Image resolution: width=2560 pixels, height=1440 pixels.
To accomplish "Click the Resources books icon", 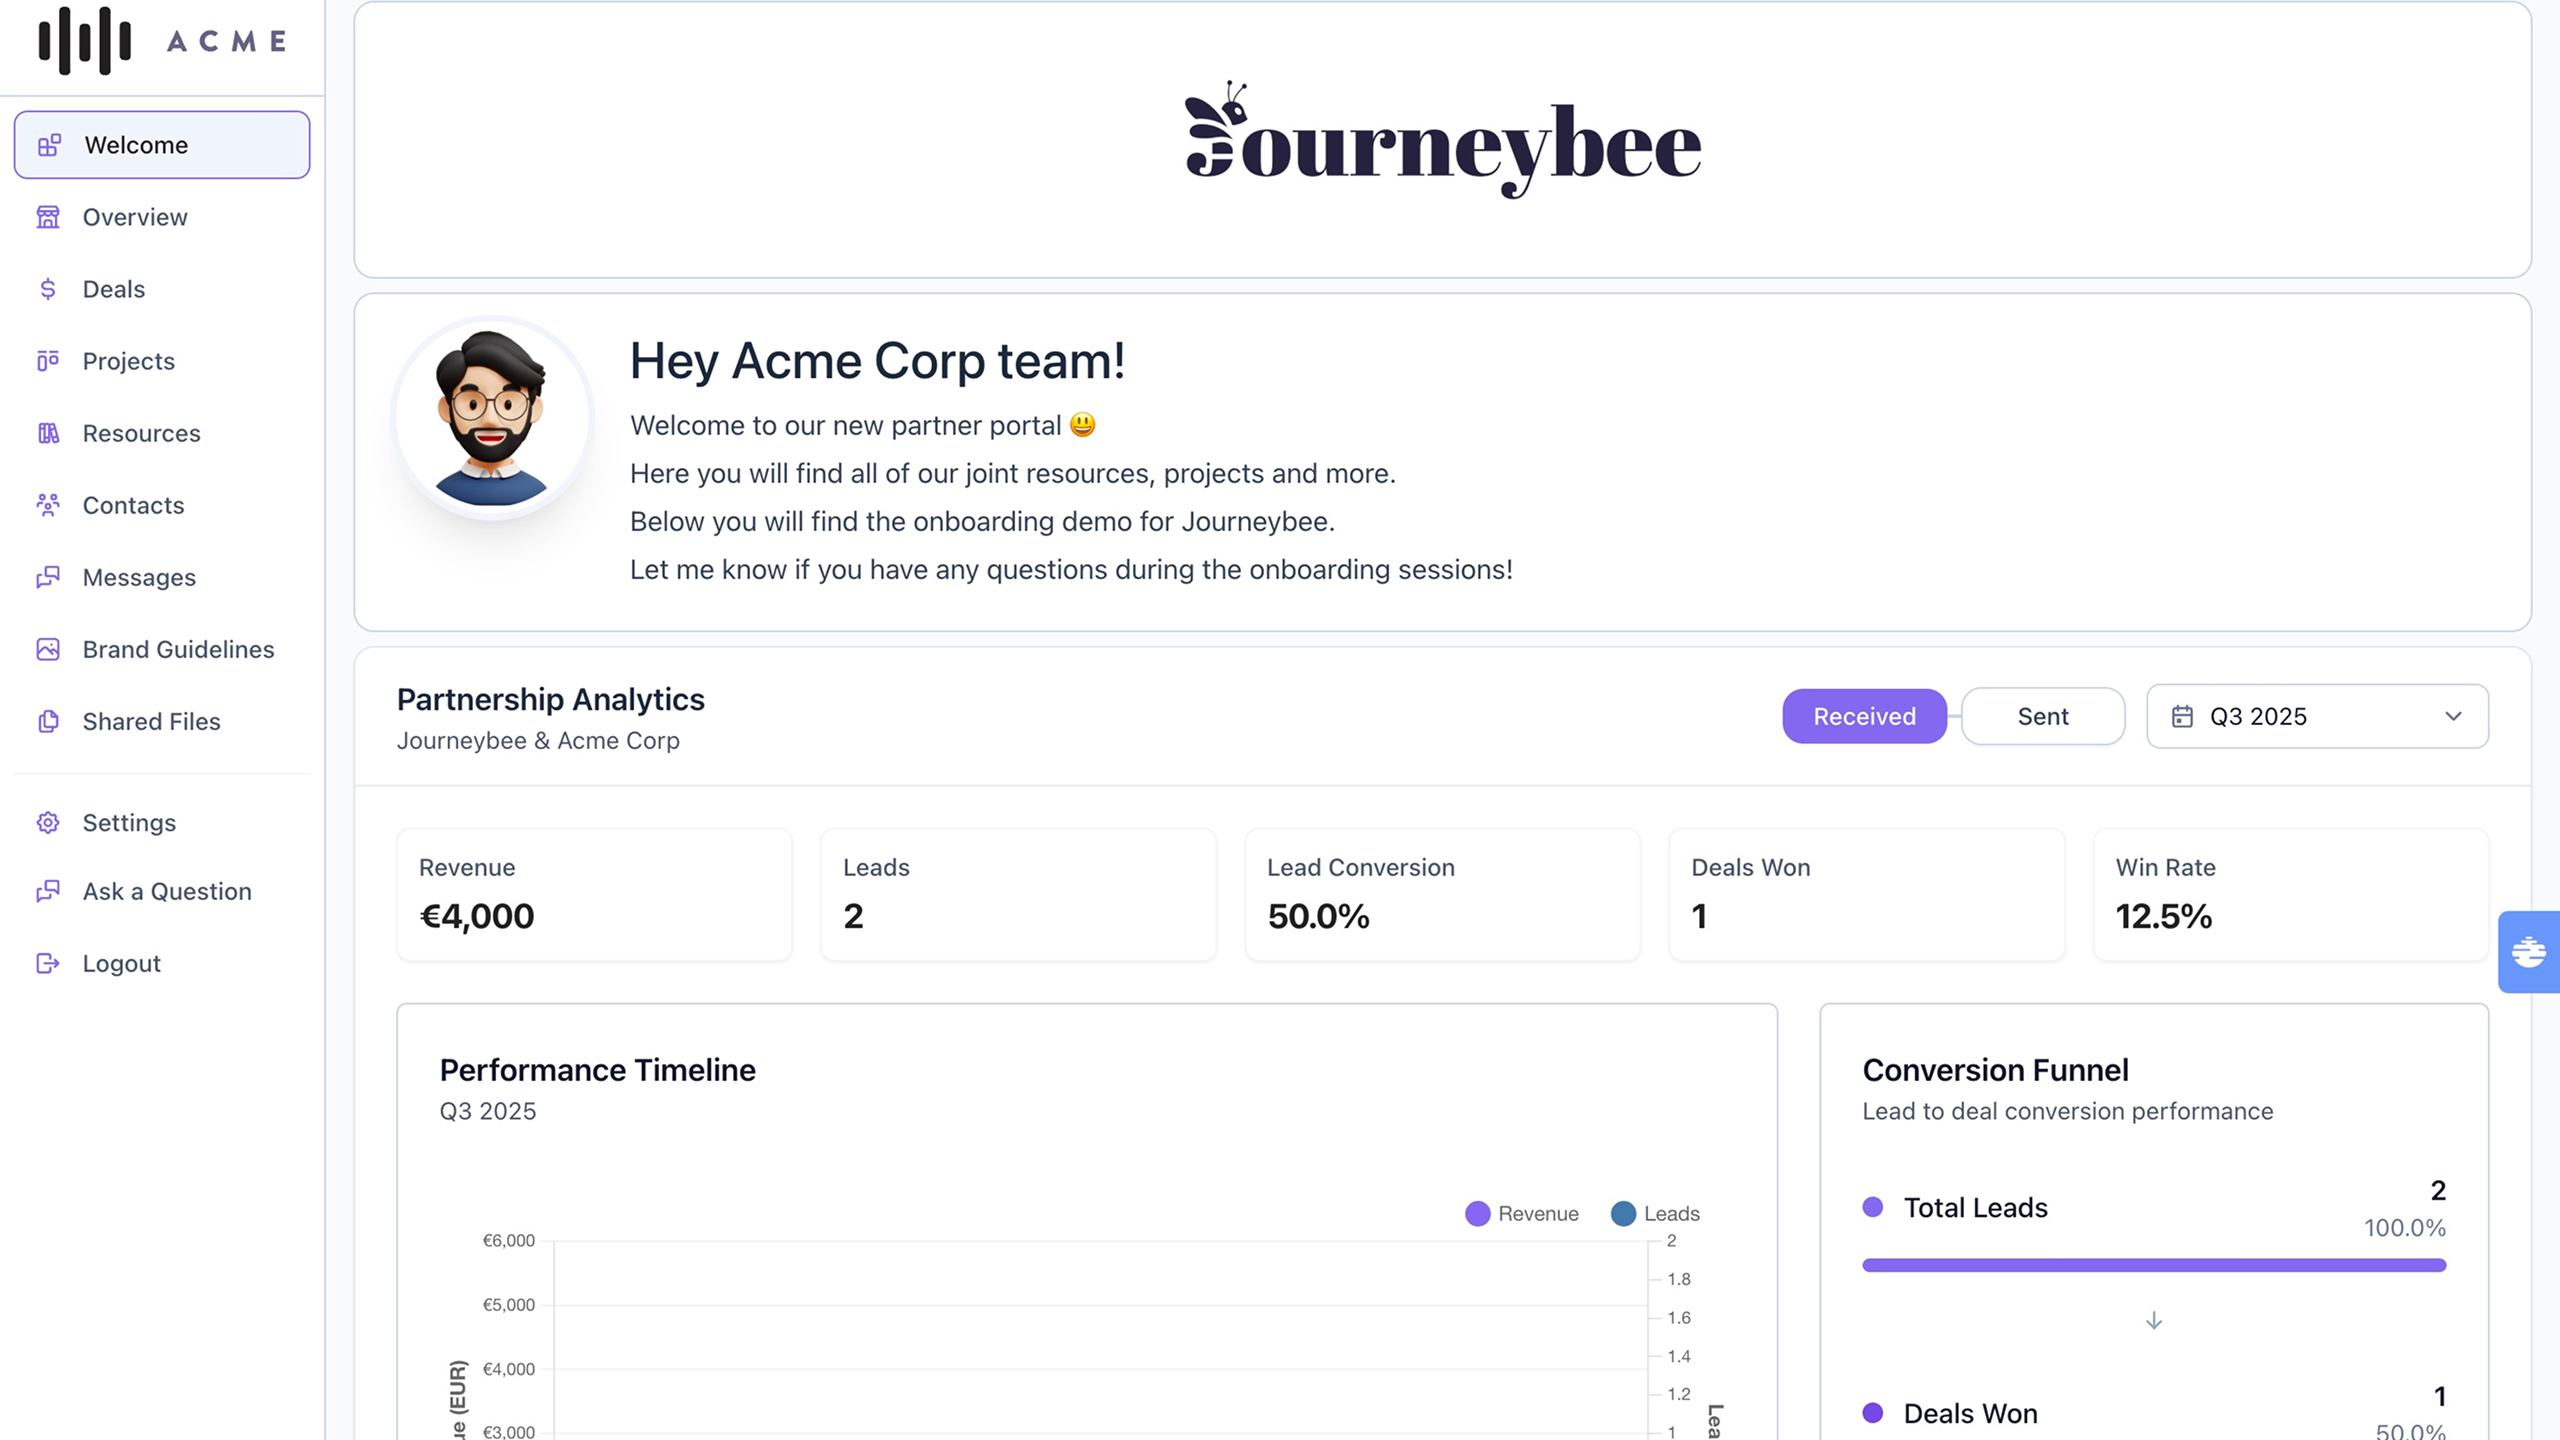I will pos(48,433).
